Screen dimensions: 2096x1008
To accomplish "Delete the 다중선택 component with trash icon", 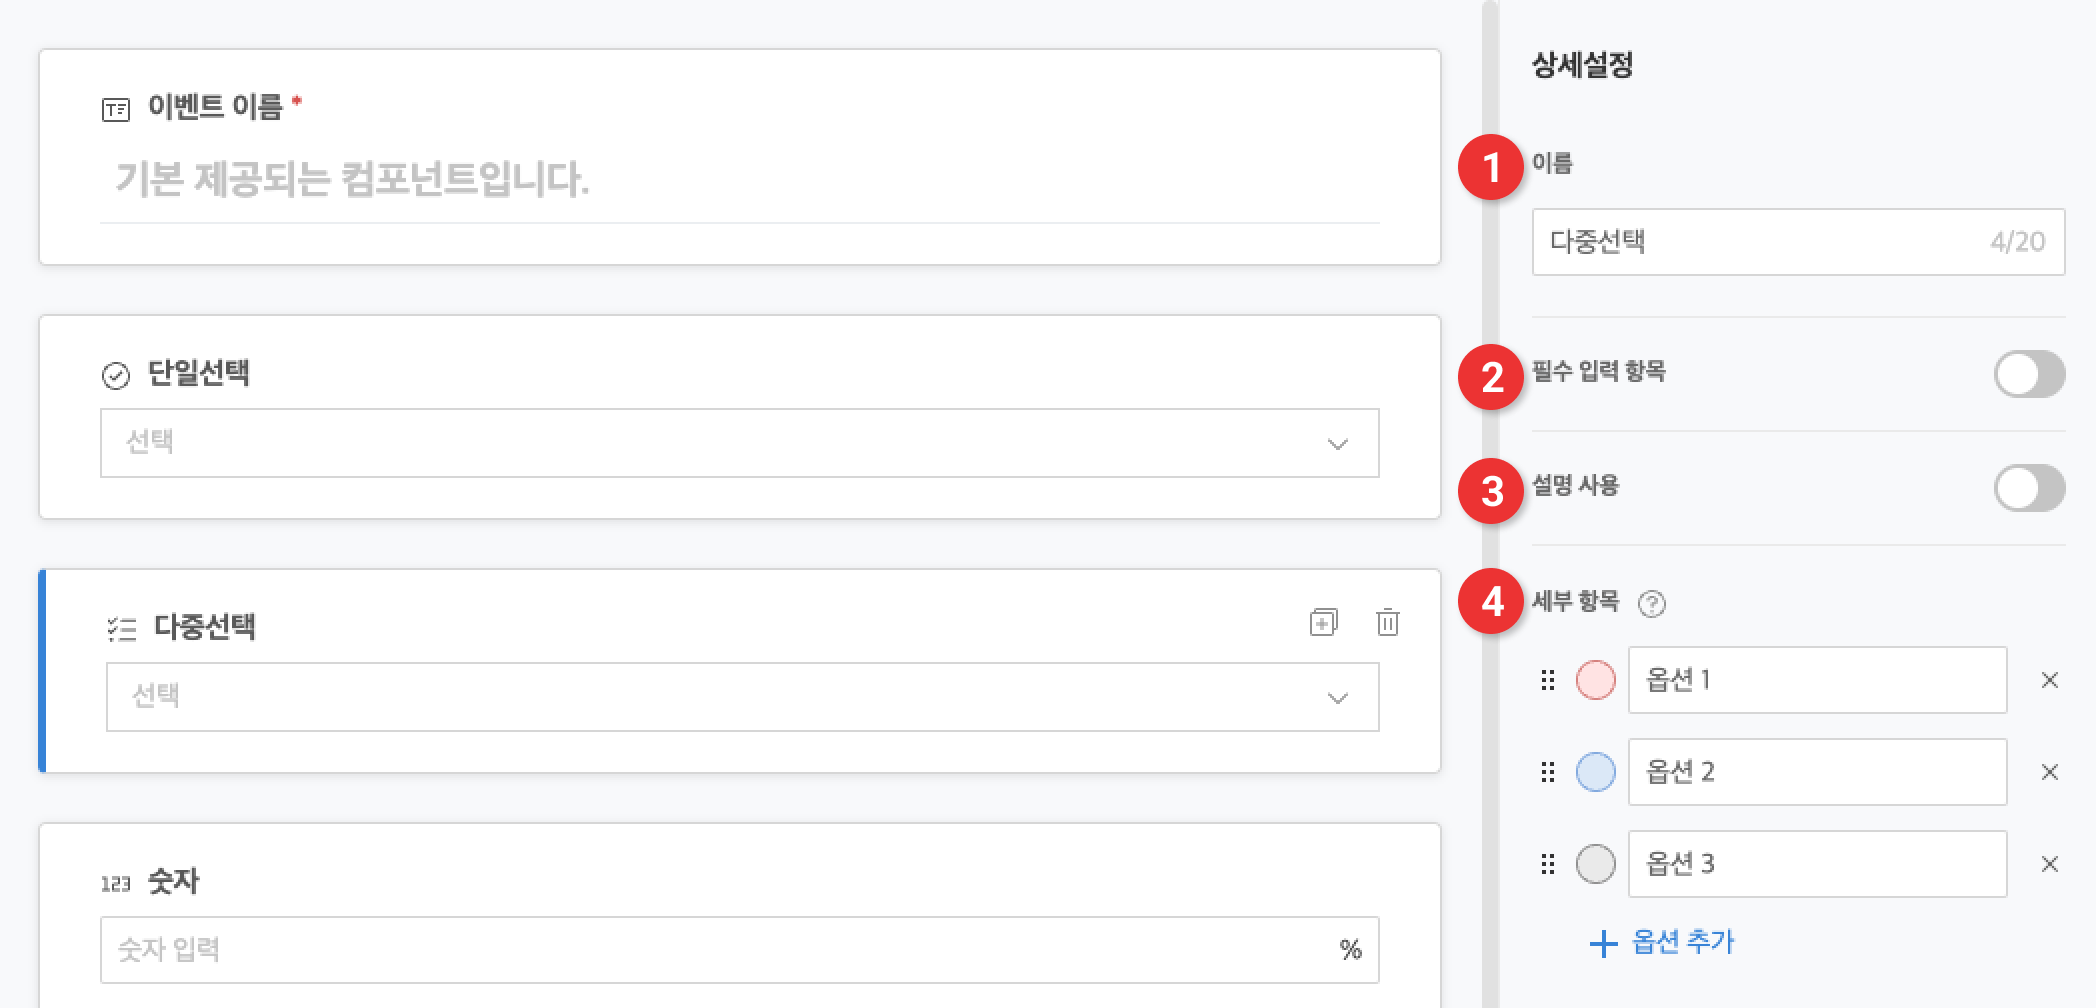I will (1388, 622).
